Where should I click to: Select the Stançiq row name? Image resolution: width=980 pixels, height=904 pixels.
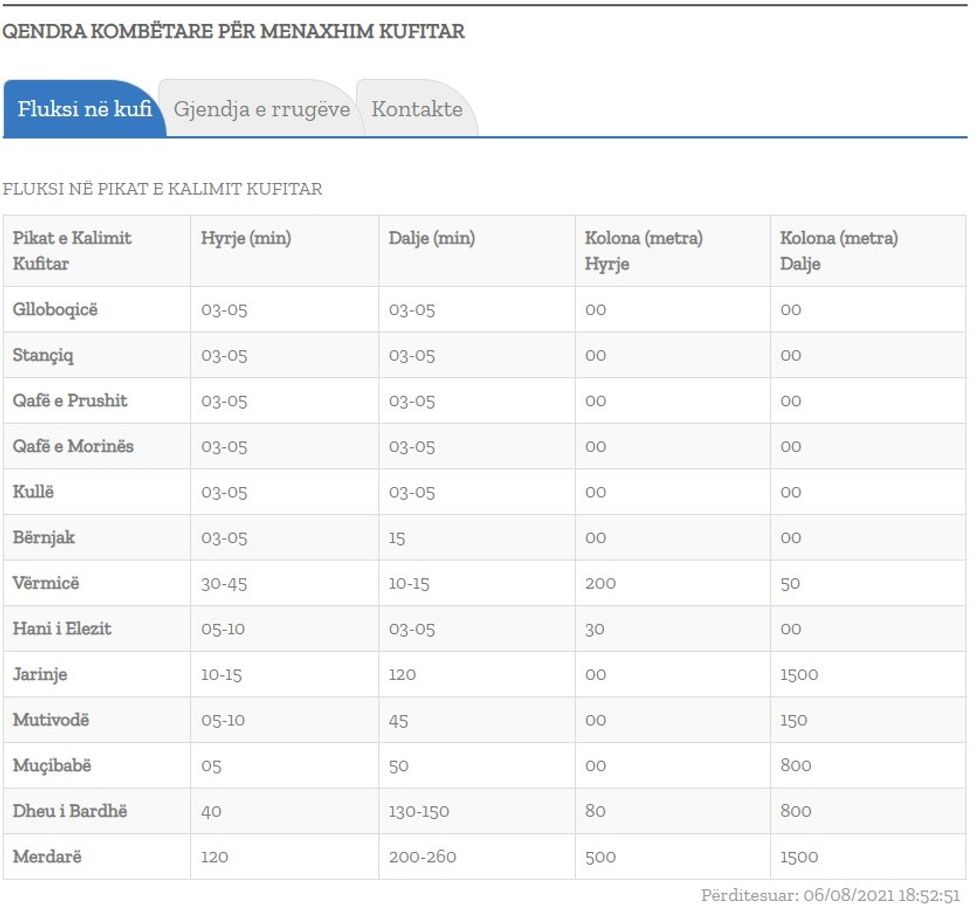43,355
